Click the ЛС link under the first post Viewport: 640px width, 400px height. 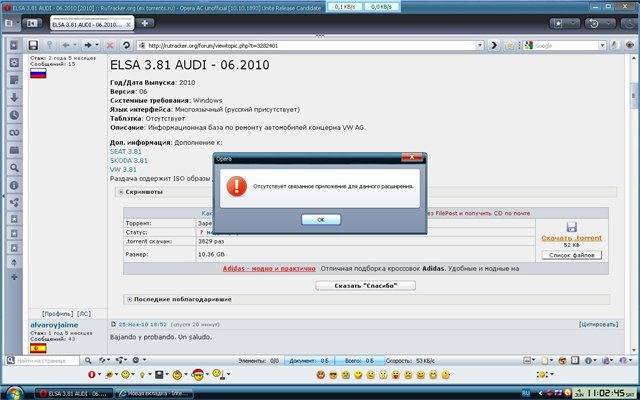[84, 313]
